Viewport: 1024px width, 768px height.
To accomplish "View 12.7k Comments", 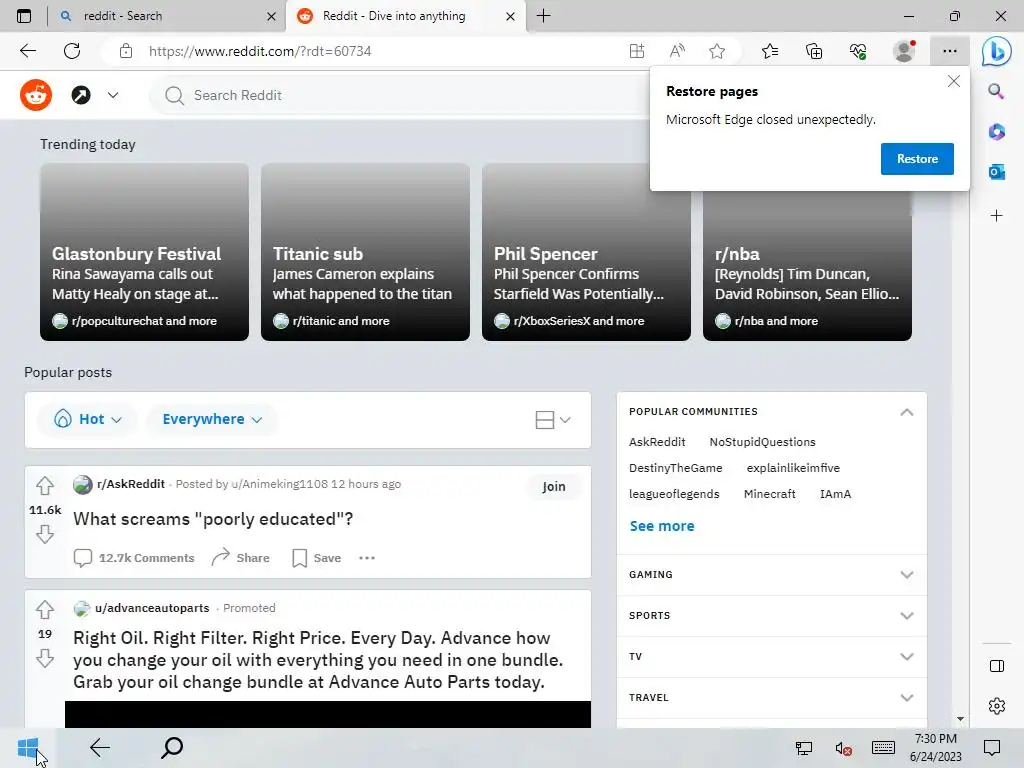I will point(134,558).
